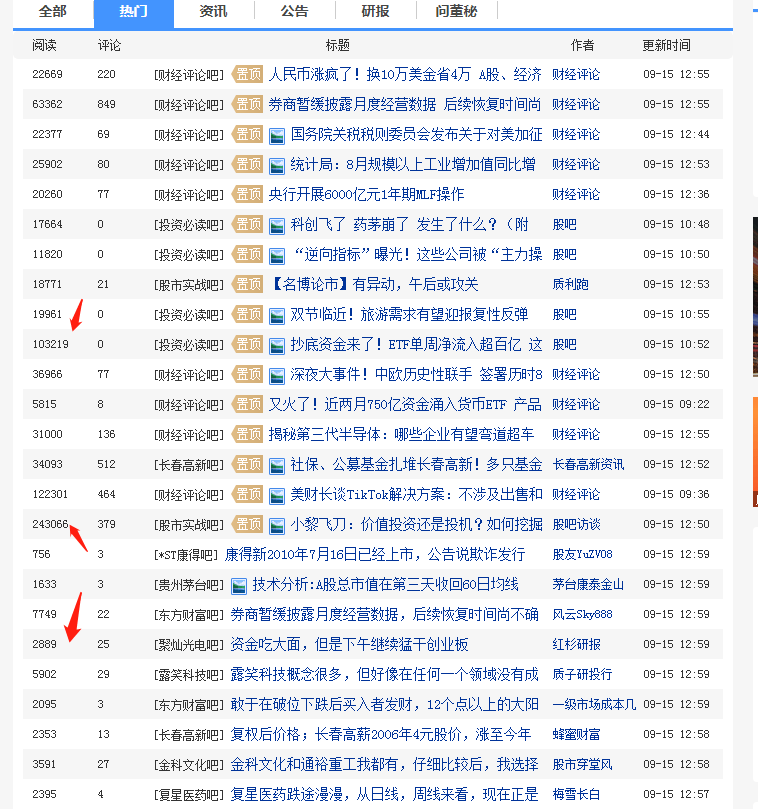The width and height of the screenshot is (758, 809).
Task: Open the 问董秘 tab
Action: (x=456, y=11)
